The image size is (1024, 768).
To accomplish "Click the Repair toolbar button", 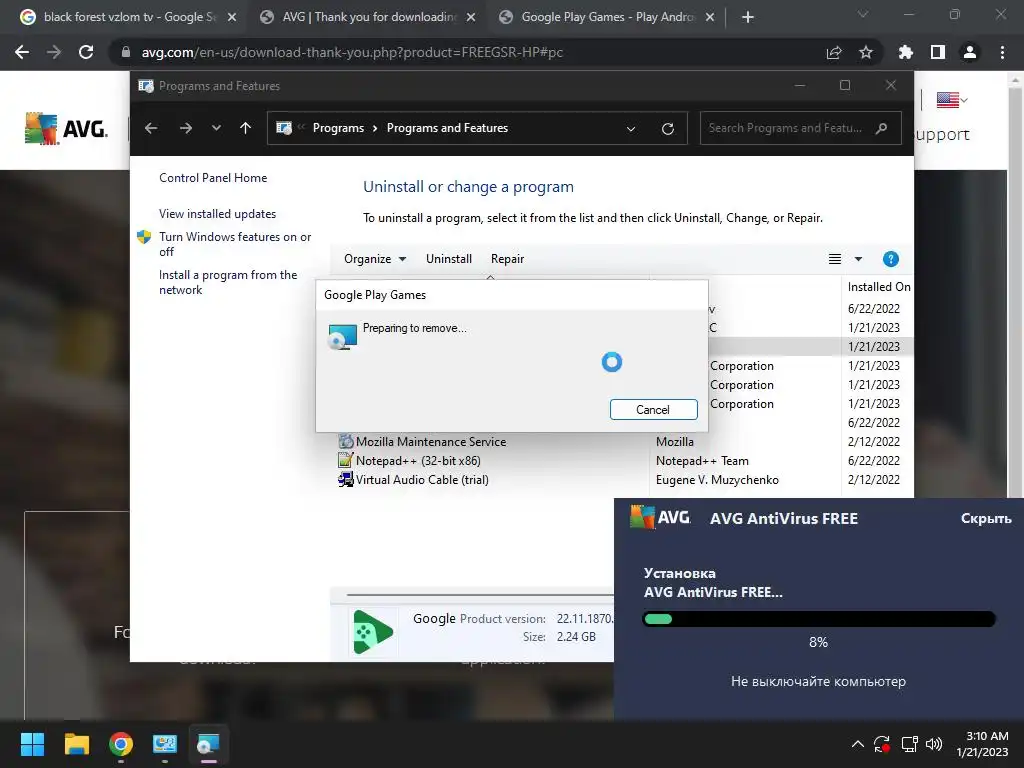I will click(507, 259).
